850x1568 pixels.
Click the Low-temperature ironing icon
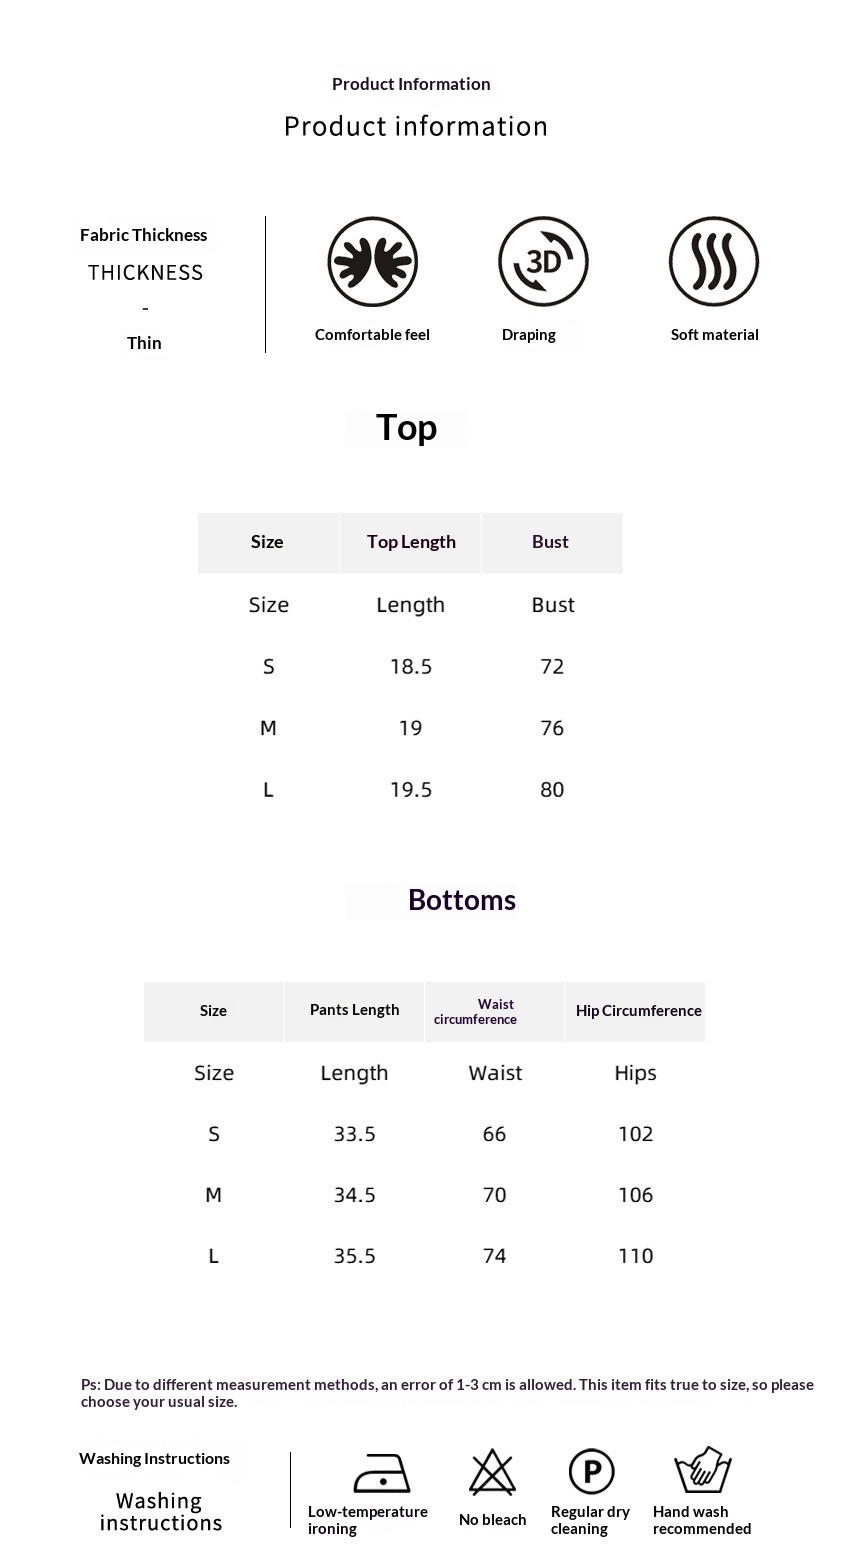click(x=381, y=1473)
